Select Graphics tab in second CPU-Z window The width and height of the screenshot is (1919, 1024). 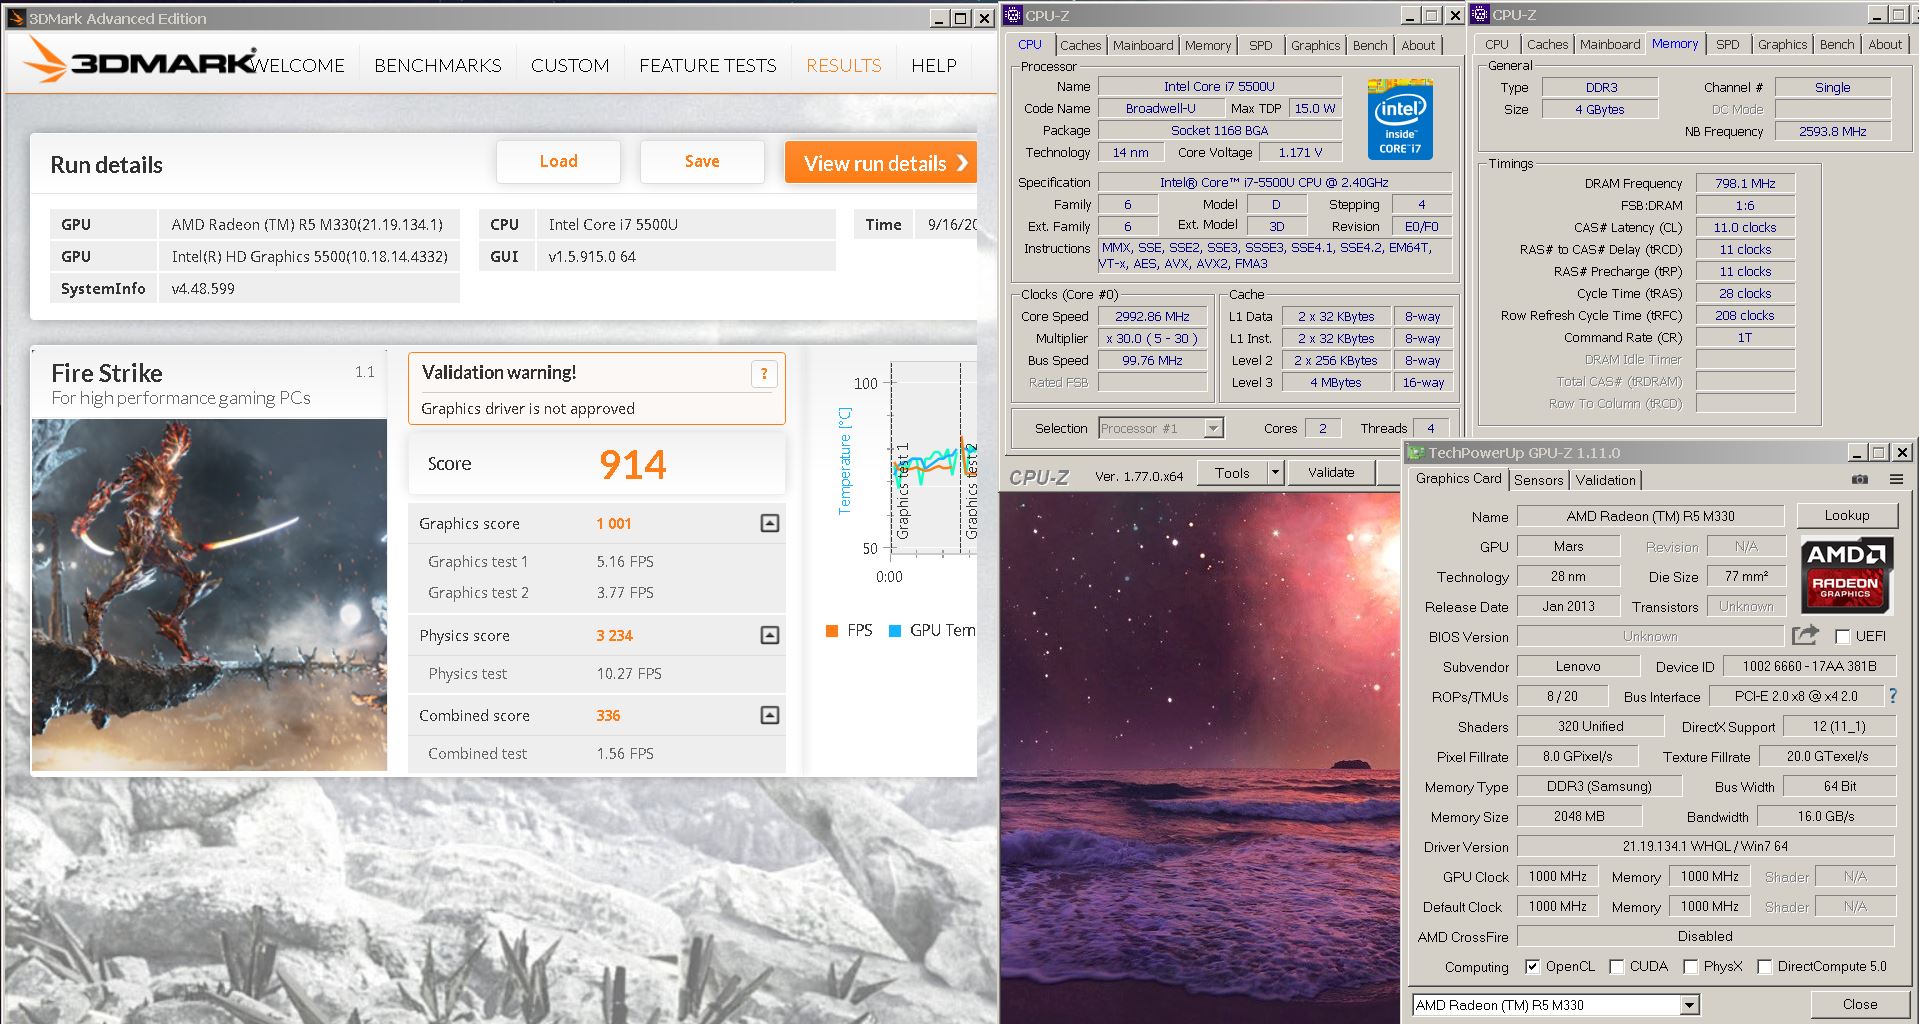(x=1782, y=44)
